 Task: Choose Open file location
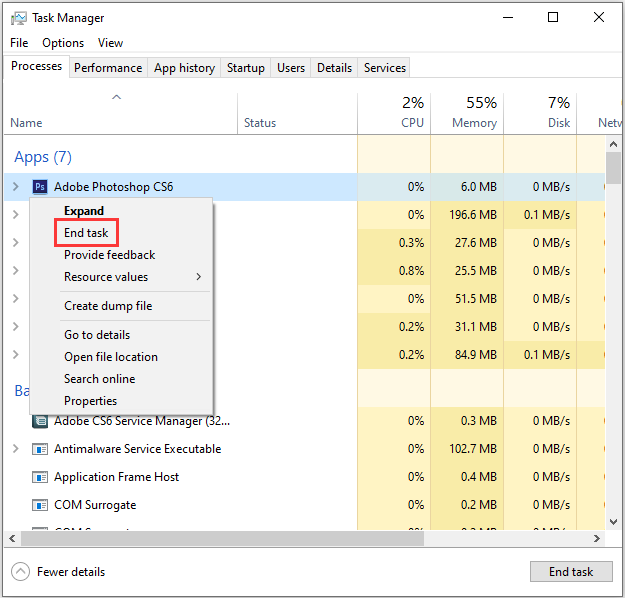pos(111,356)
